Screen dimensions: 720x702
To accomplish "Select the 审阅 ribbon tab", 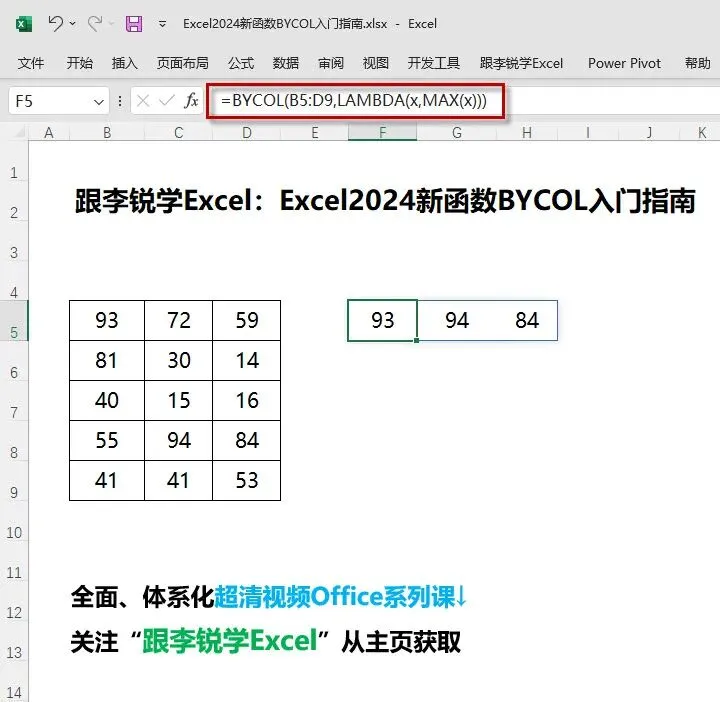I will point(331,63).
